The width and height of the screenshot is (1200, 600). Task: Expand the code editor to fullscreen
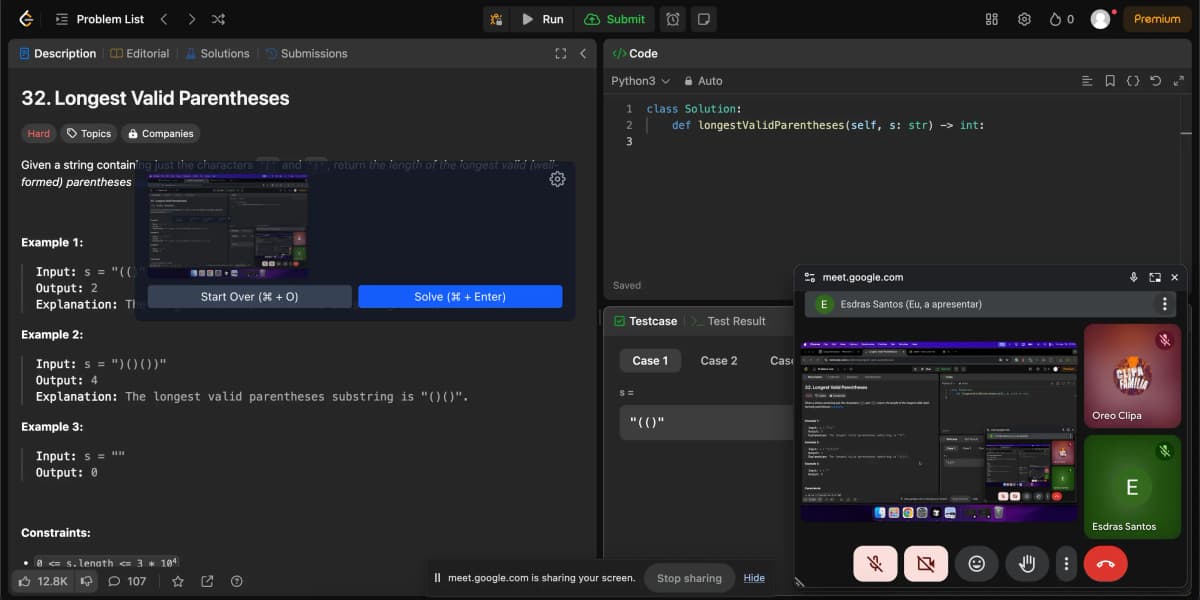pyautogui.click(x=1179, y=81)
